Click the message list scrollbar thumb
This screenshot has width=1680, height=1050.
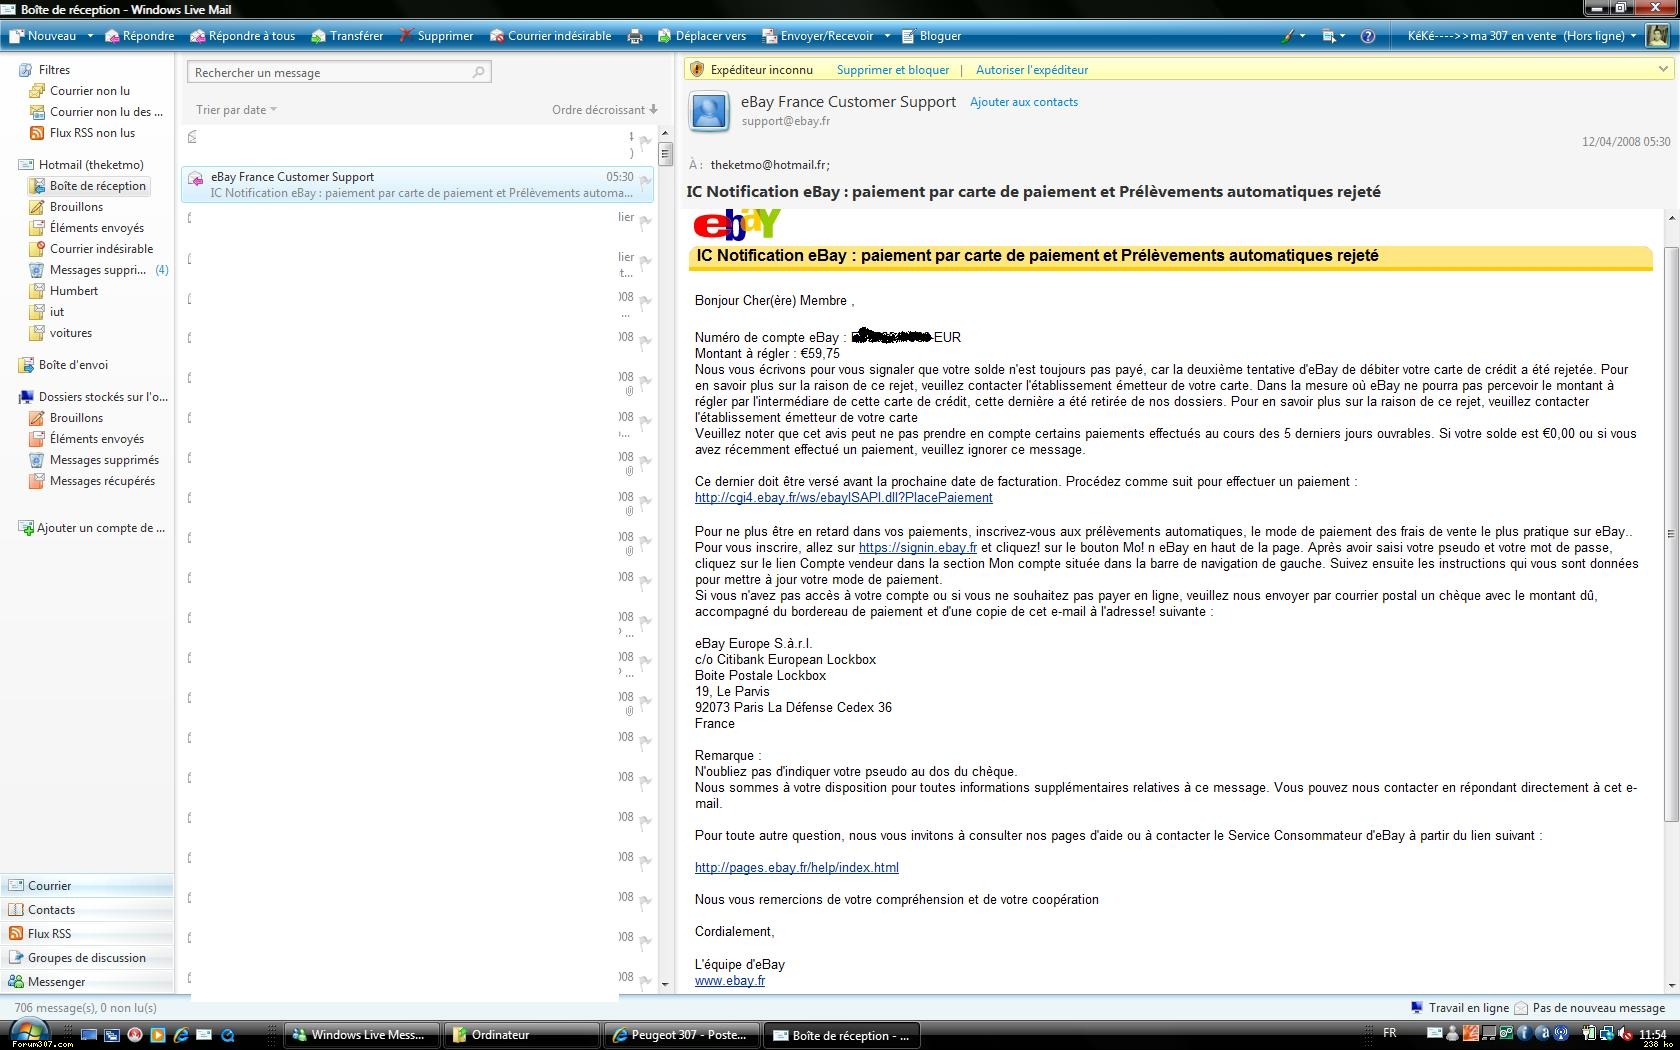click(666, 154)
